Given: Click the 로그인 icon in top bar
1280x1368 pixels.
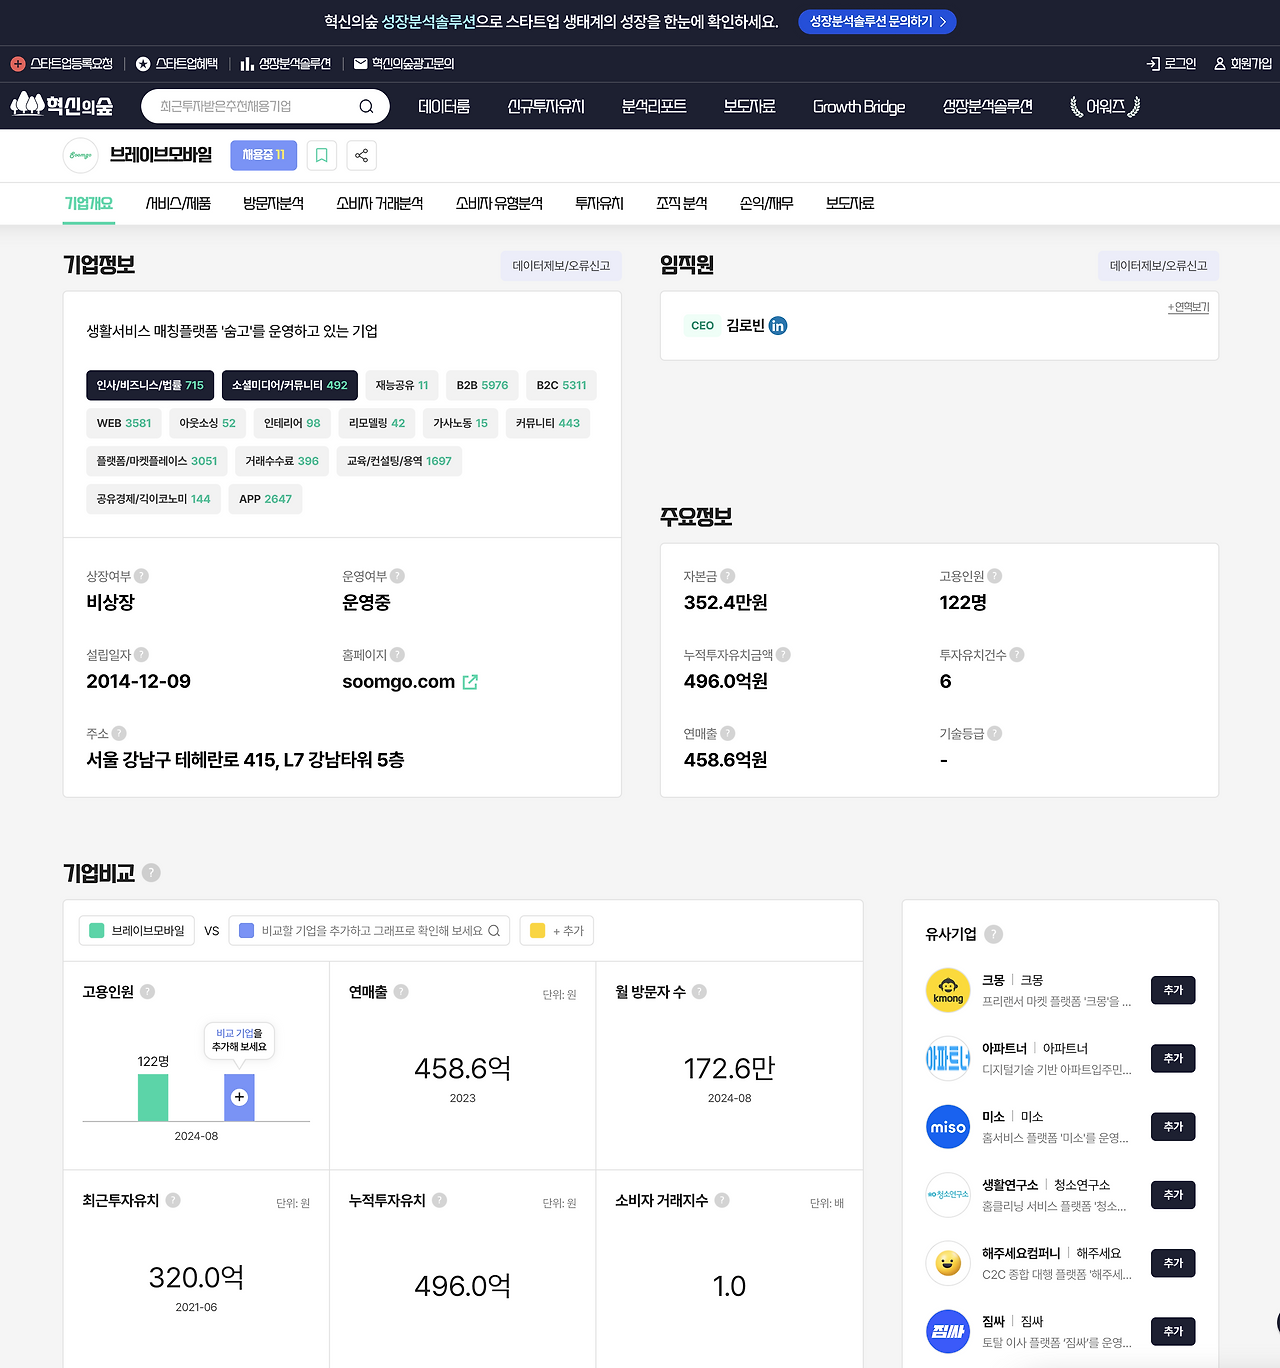Looking at the screenshot, I should pyautogui.click(x=1153, y=64).
